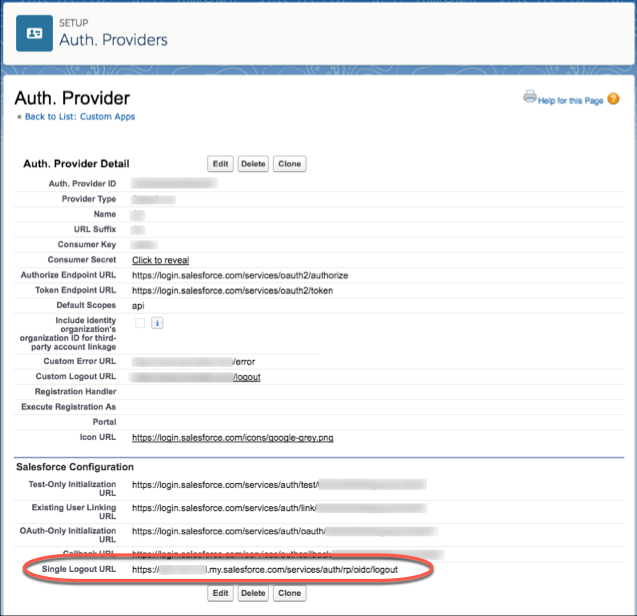This screenshot has width=637, height=616.
Task: Click the Single Logout URL value
Action: (265, 569)
